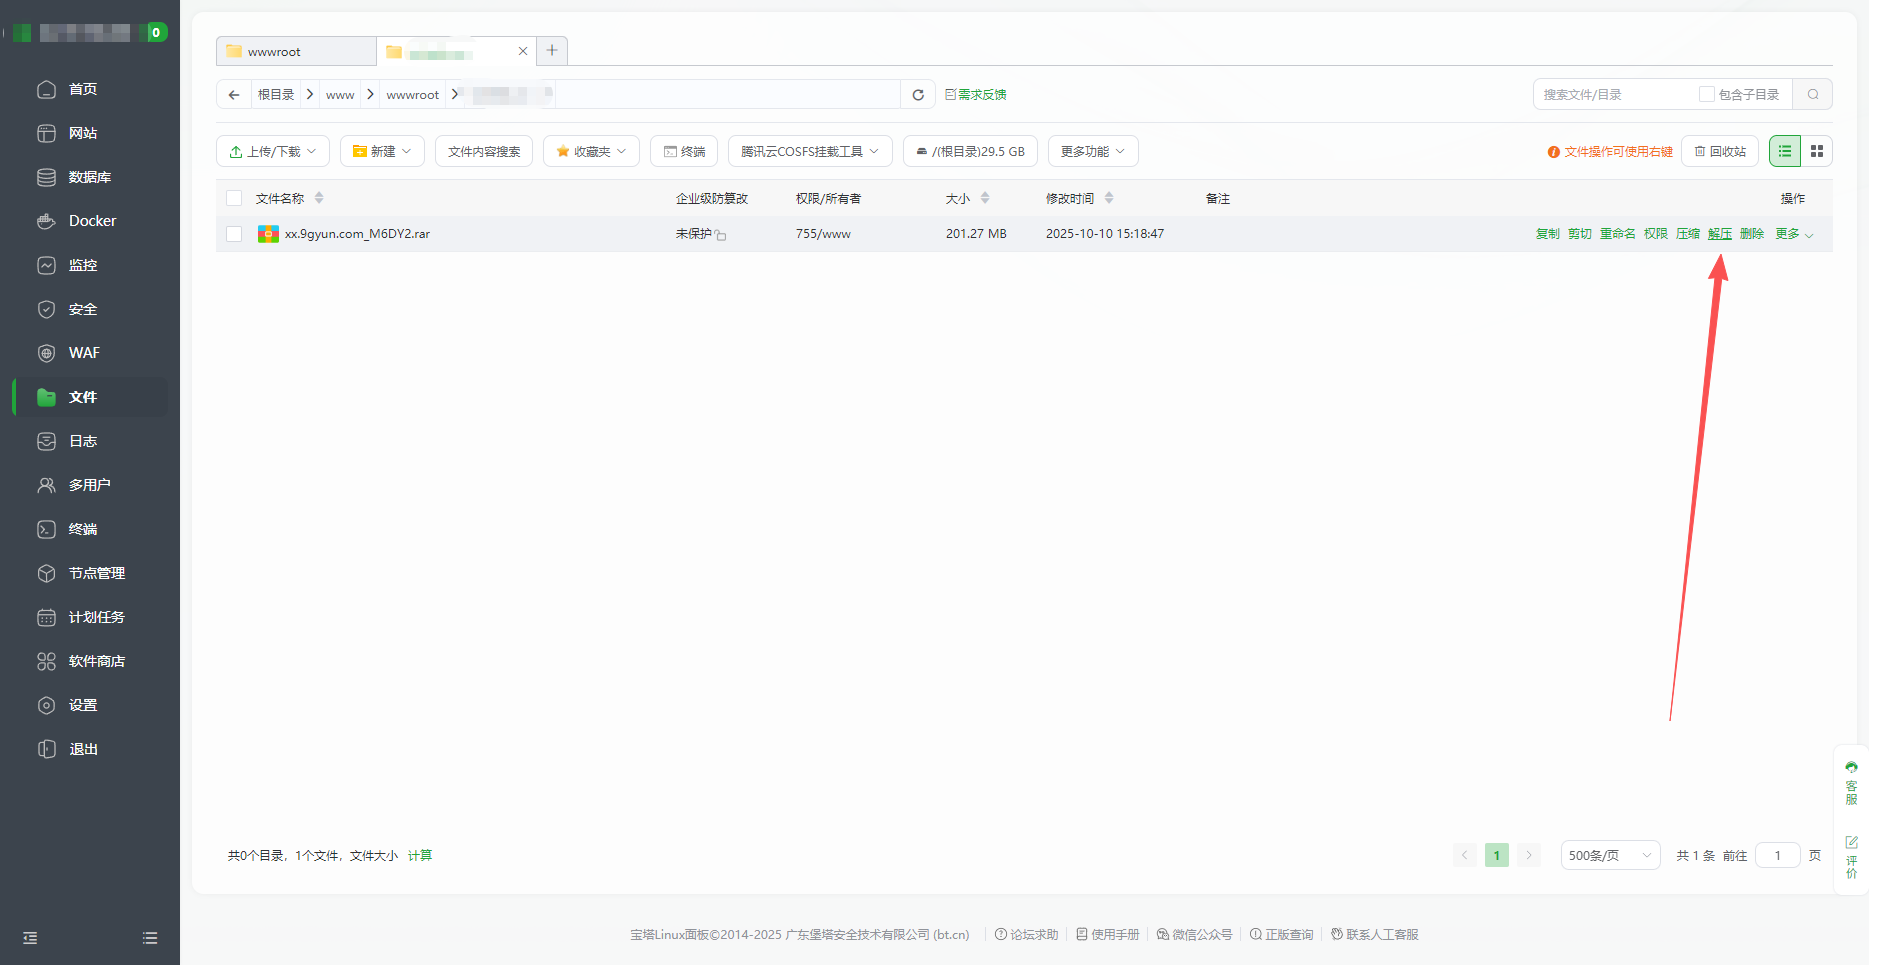Open the Database menu item
This screenshot has height=965, width=1879.
tap(89, 177)
